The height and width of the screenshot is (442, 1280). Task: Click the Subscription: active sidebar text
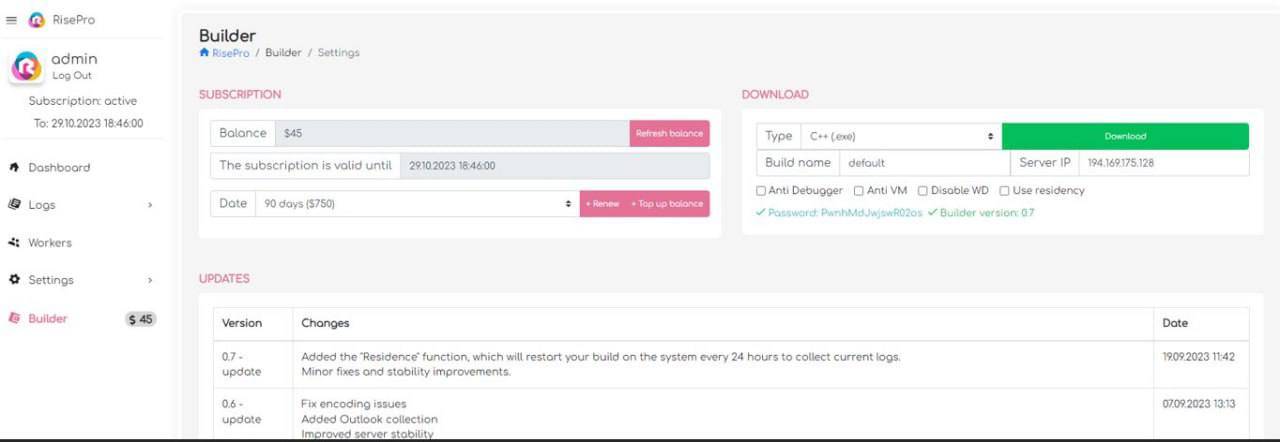(x=83, y=101)
